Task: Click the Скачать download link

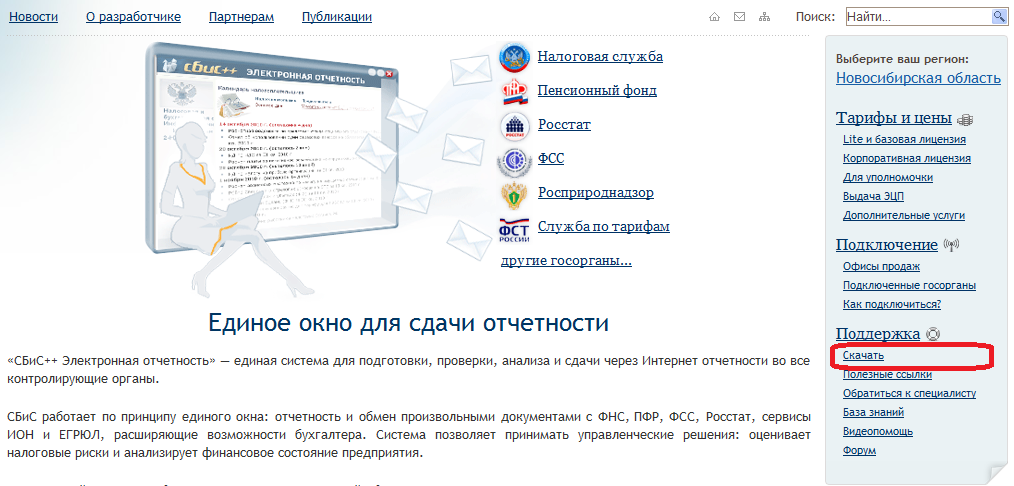Action: 863,355
